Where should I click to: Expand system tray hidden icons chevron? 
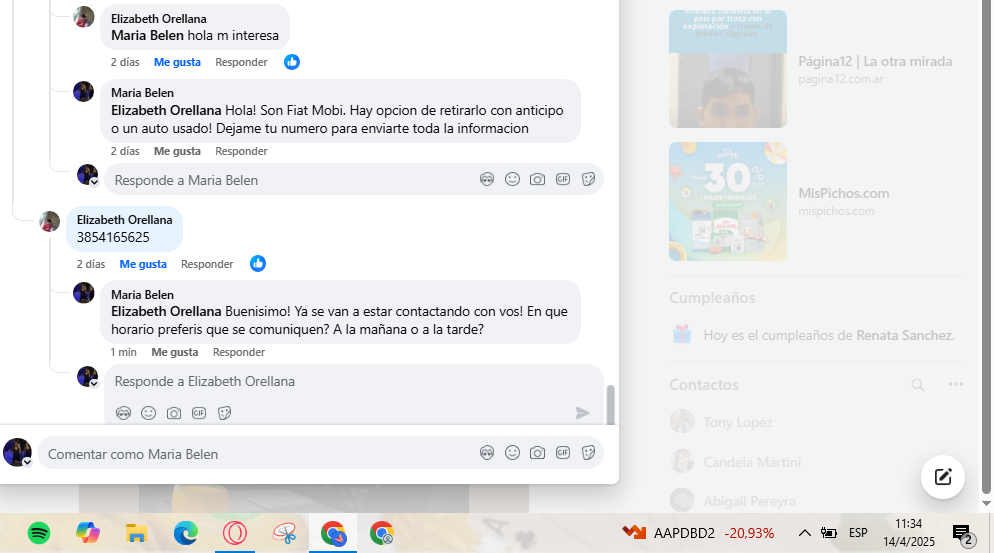click(x=804, y=533)
